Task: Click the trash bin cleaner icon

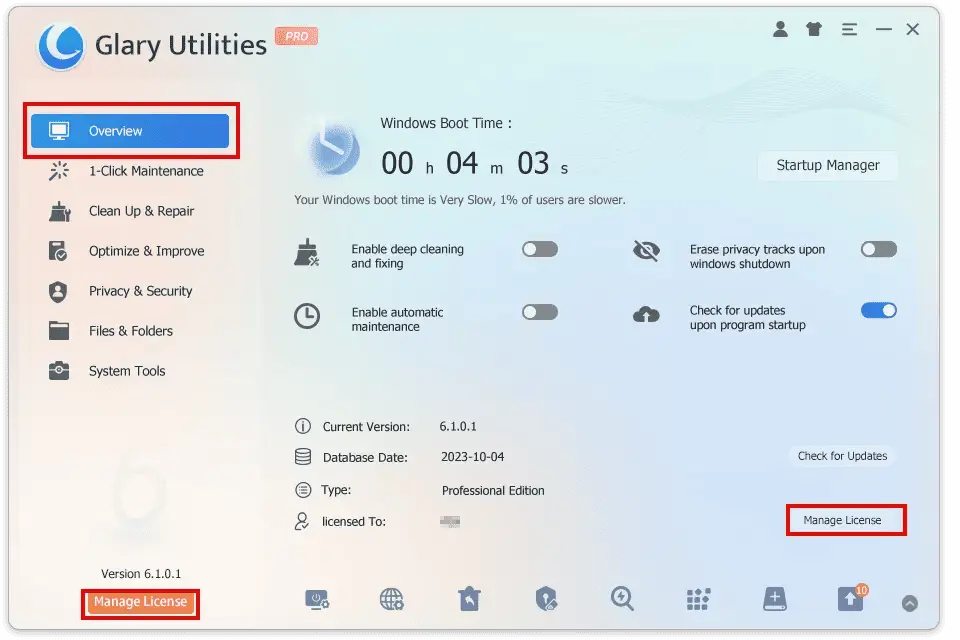Action: [x=469, y=598]
